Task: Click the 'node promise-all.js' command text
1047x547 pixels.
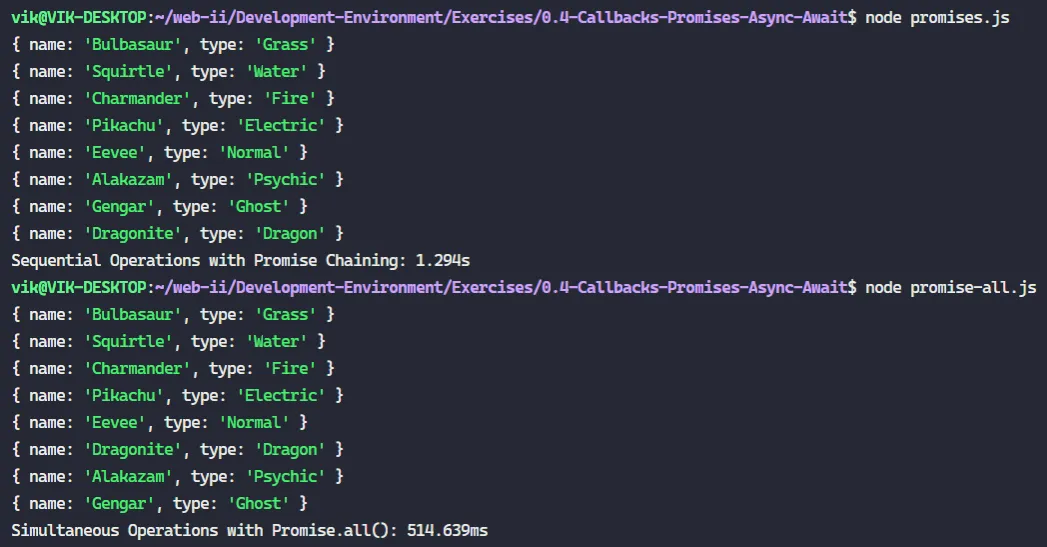Action: [951, 288]
